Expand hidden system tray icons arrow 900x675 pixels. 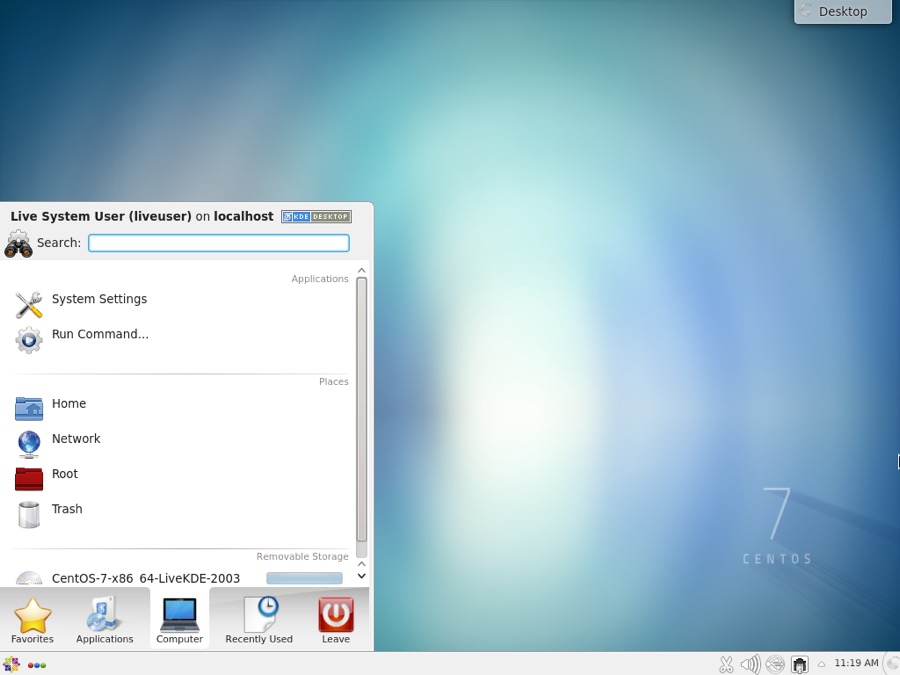click(x=821, y=664)
